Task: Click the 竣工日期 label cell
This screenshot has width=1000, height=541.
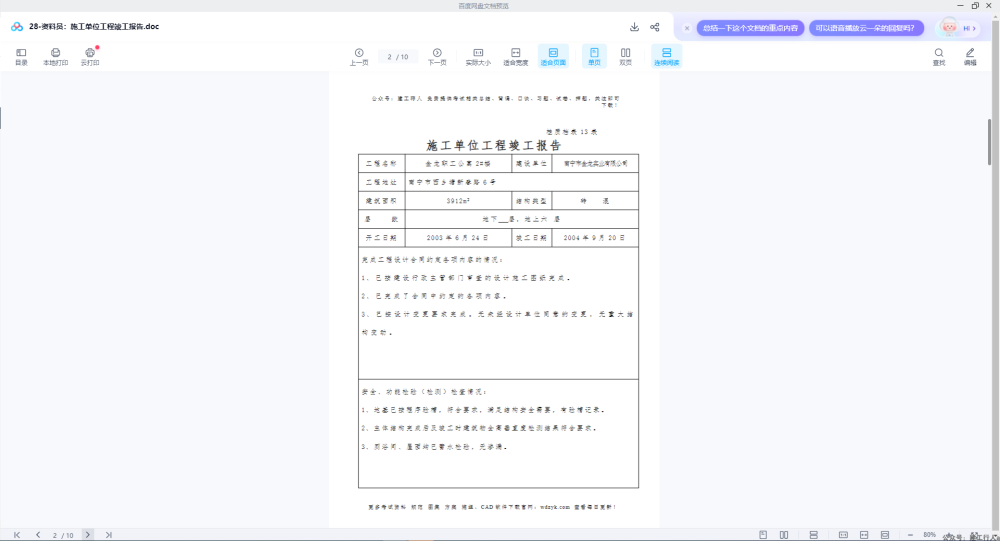Action: (x=531, y=237)
